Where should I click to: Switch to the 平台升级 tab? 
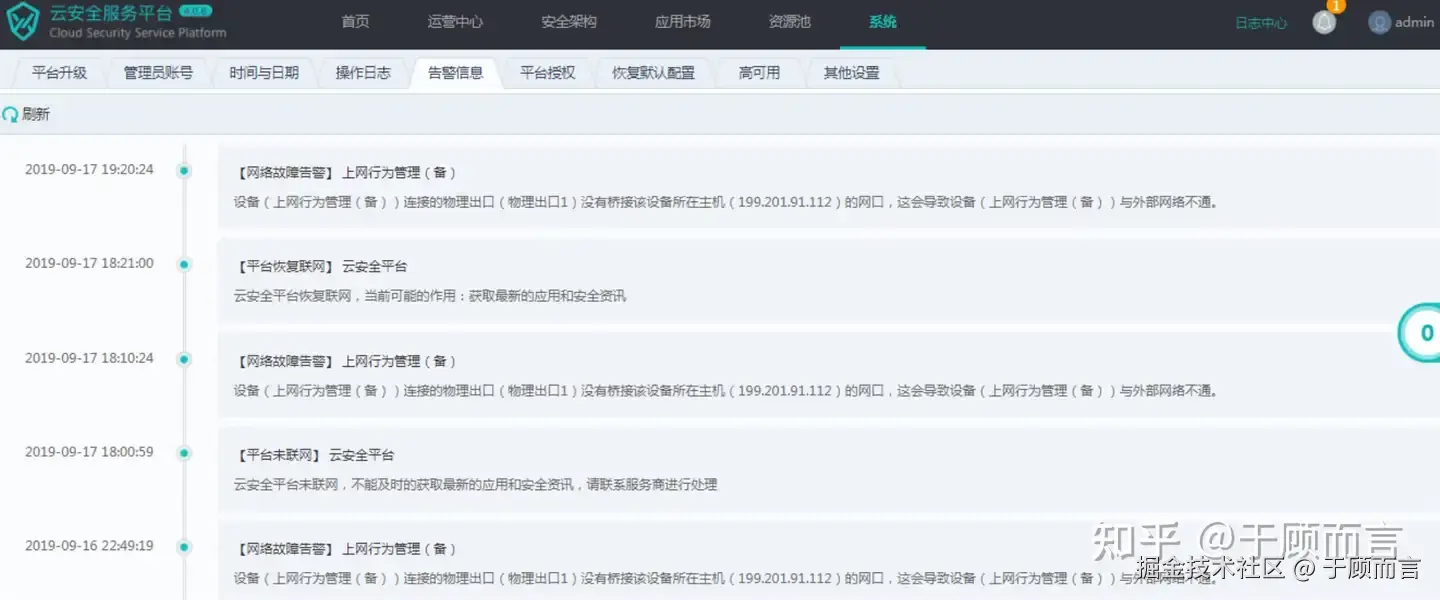pyautogui.click(x=59, y=73)
